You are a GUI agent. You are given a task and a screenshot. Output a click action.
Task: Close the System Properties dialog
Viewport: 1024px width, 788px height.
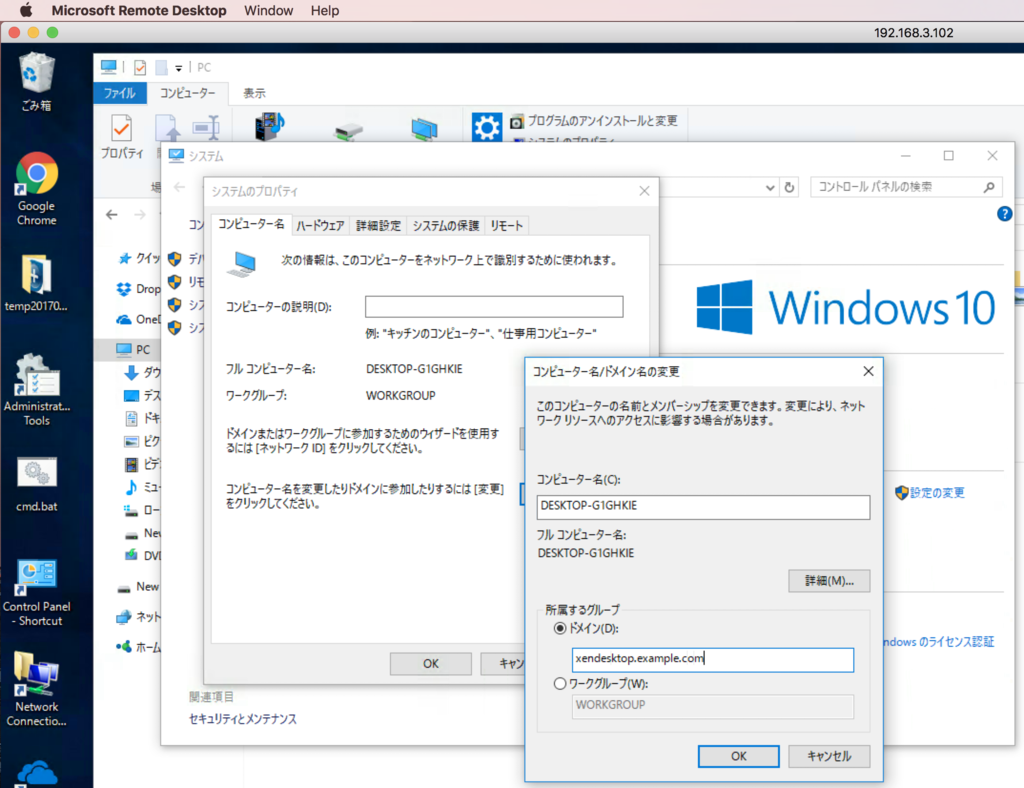pos(644,191)
